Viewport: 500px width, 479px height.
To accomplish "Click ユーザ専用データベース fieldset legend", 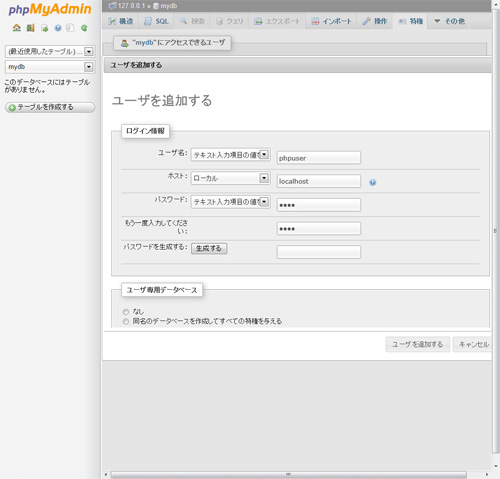I will (x=162, y=290).
